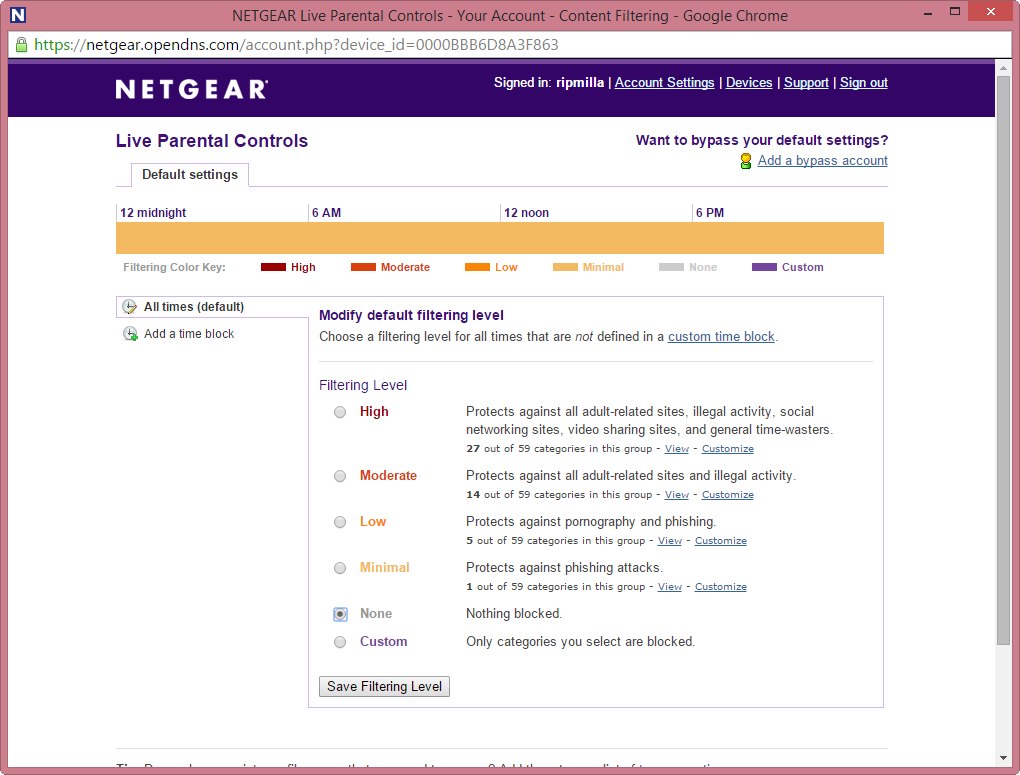1020x775 pixels.
Task: Click the scrollbar down arrow
Action: click(x=1003, y=757)
